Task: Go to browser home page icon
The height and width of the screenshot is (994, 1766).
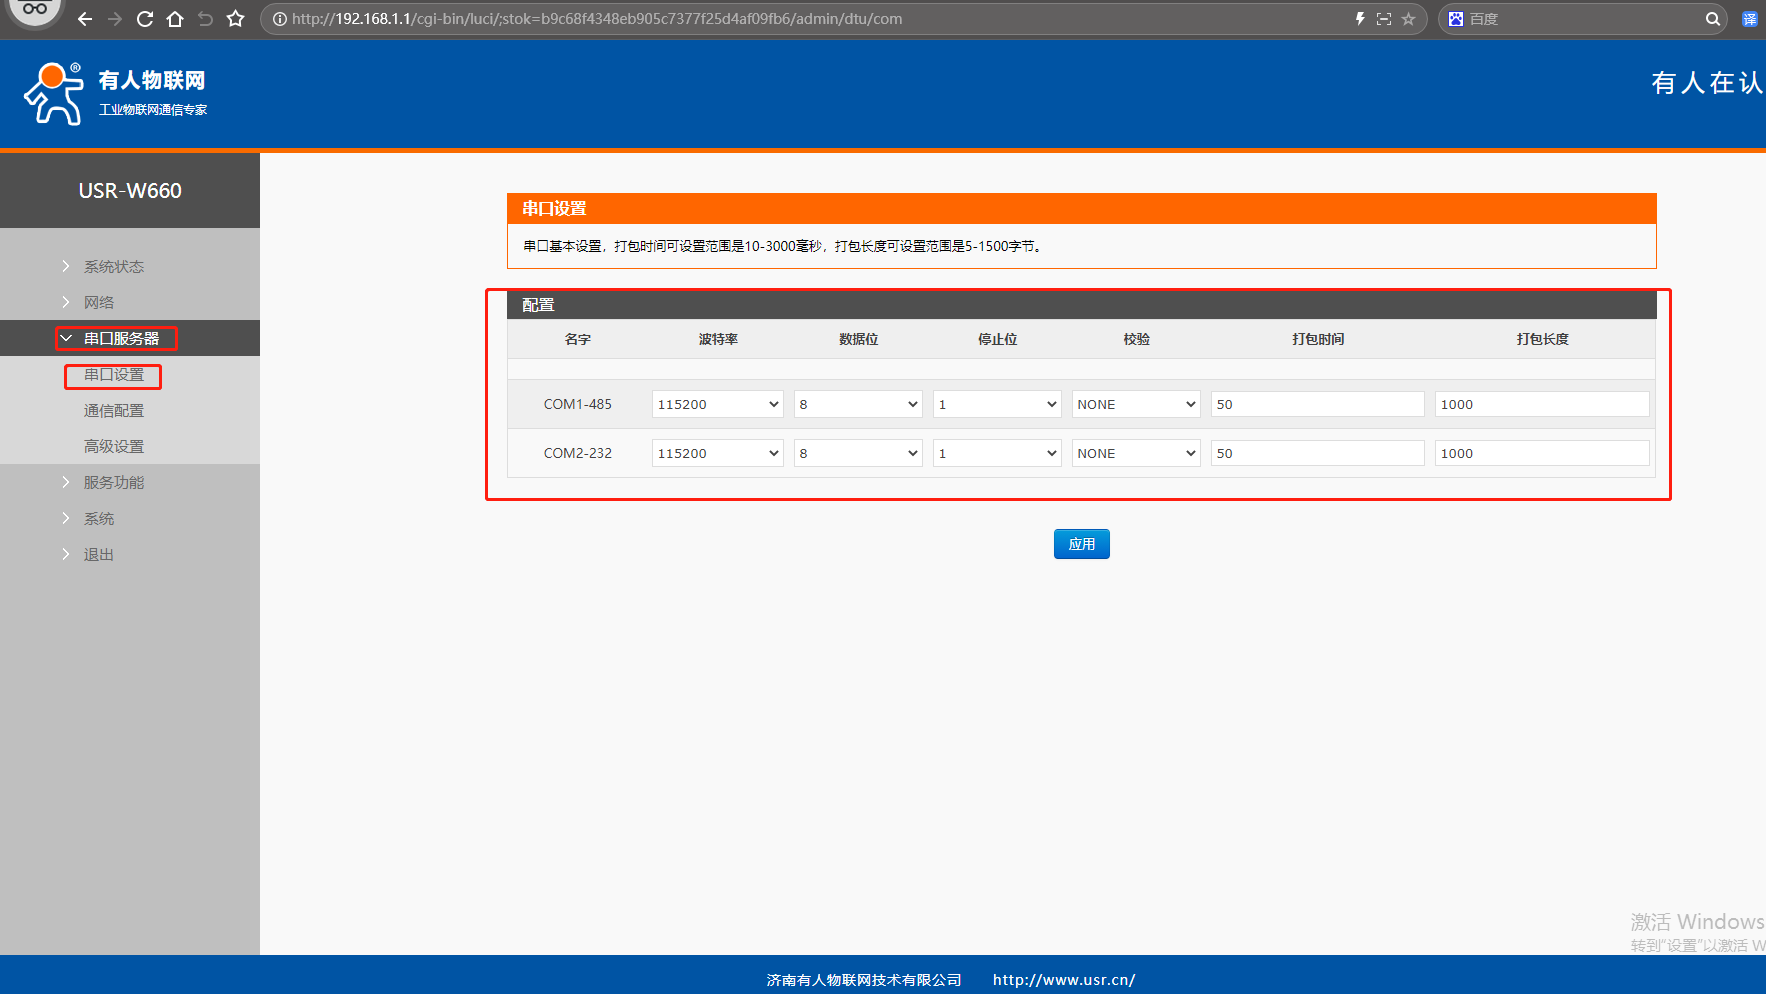Action: point(175,19)
